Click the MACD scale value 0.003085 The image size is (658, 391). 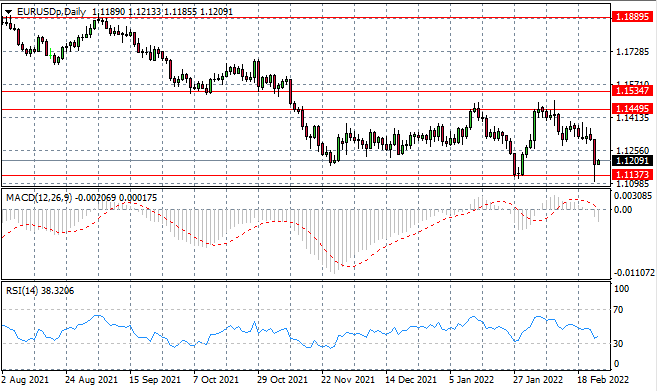click(x=633, y=196)
